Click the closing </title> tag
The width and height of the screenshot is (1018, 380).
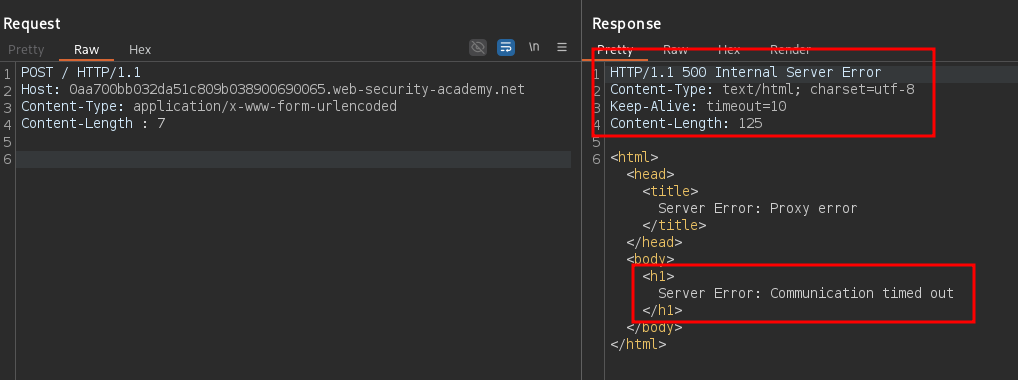coord(674,225)
